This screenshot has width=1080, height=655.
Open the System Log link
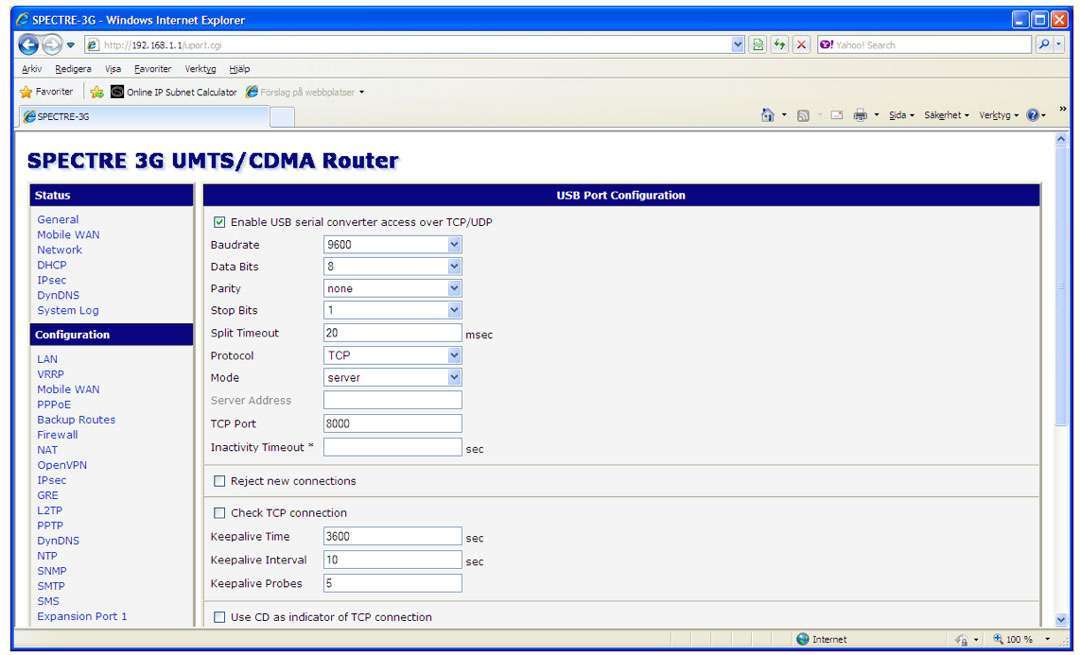[68, 311]
